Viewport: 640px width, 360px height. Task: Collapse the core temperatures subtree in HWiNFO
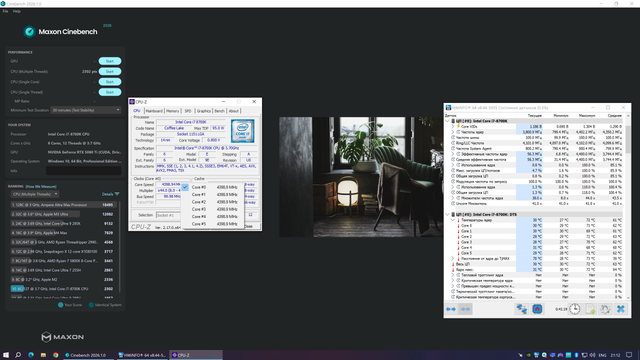(x=453, y=220)
